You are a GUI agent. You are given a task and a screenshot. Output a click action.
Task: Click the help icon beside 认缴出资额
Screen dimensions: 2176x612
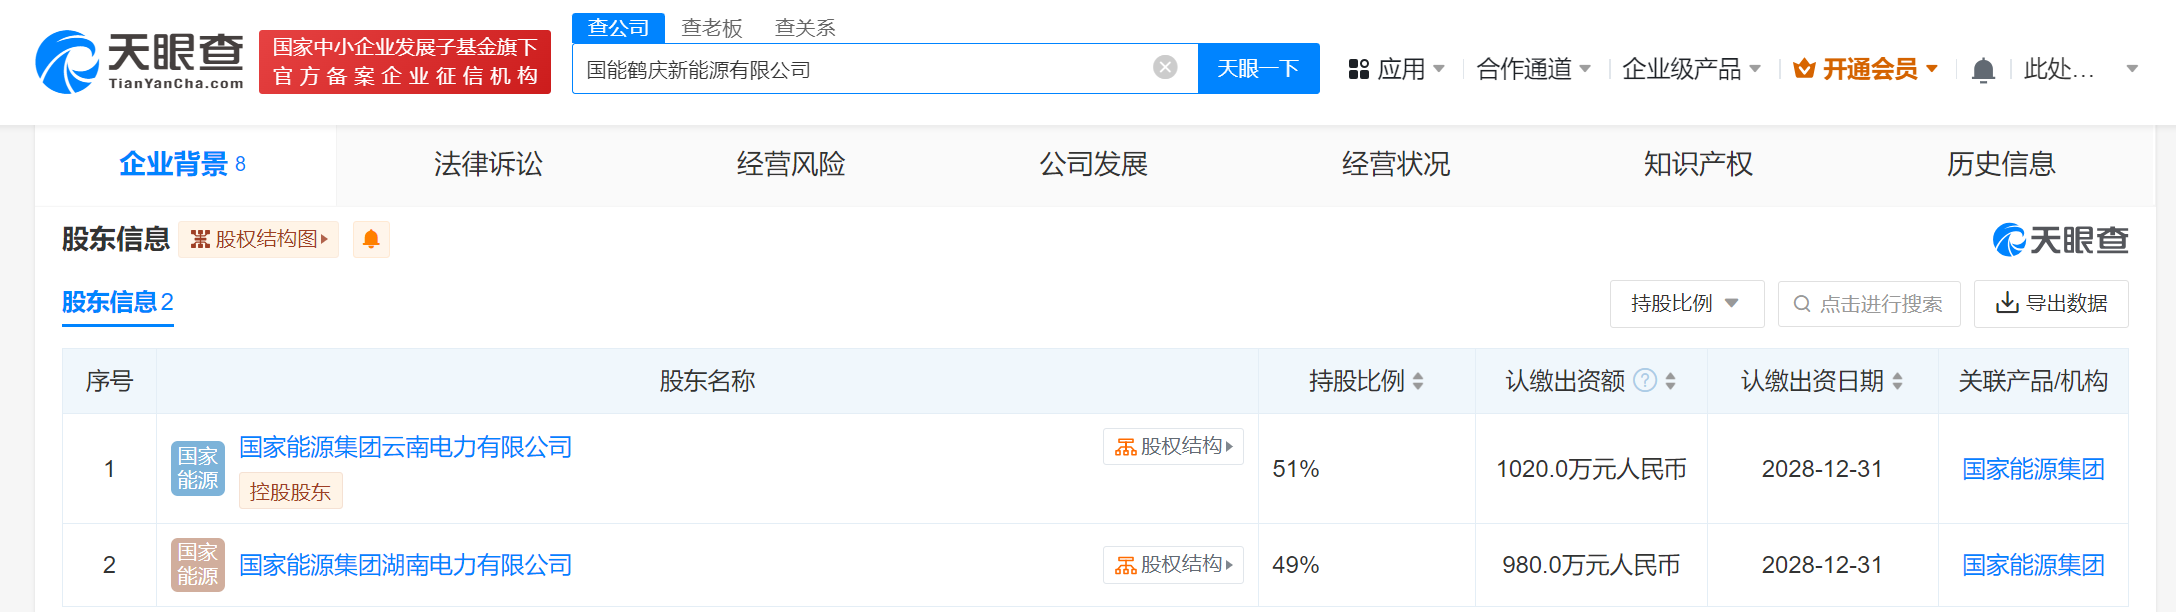click(x=1644, y=380)
